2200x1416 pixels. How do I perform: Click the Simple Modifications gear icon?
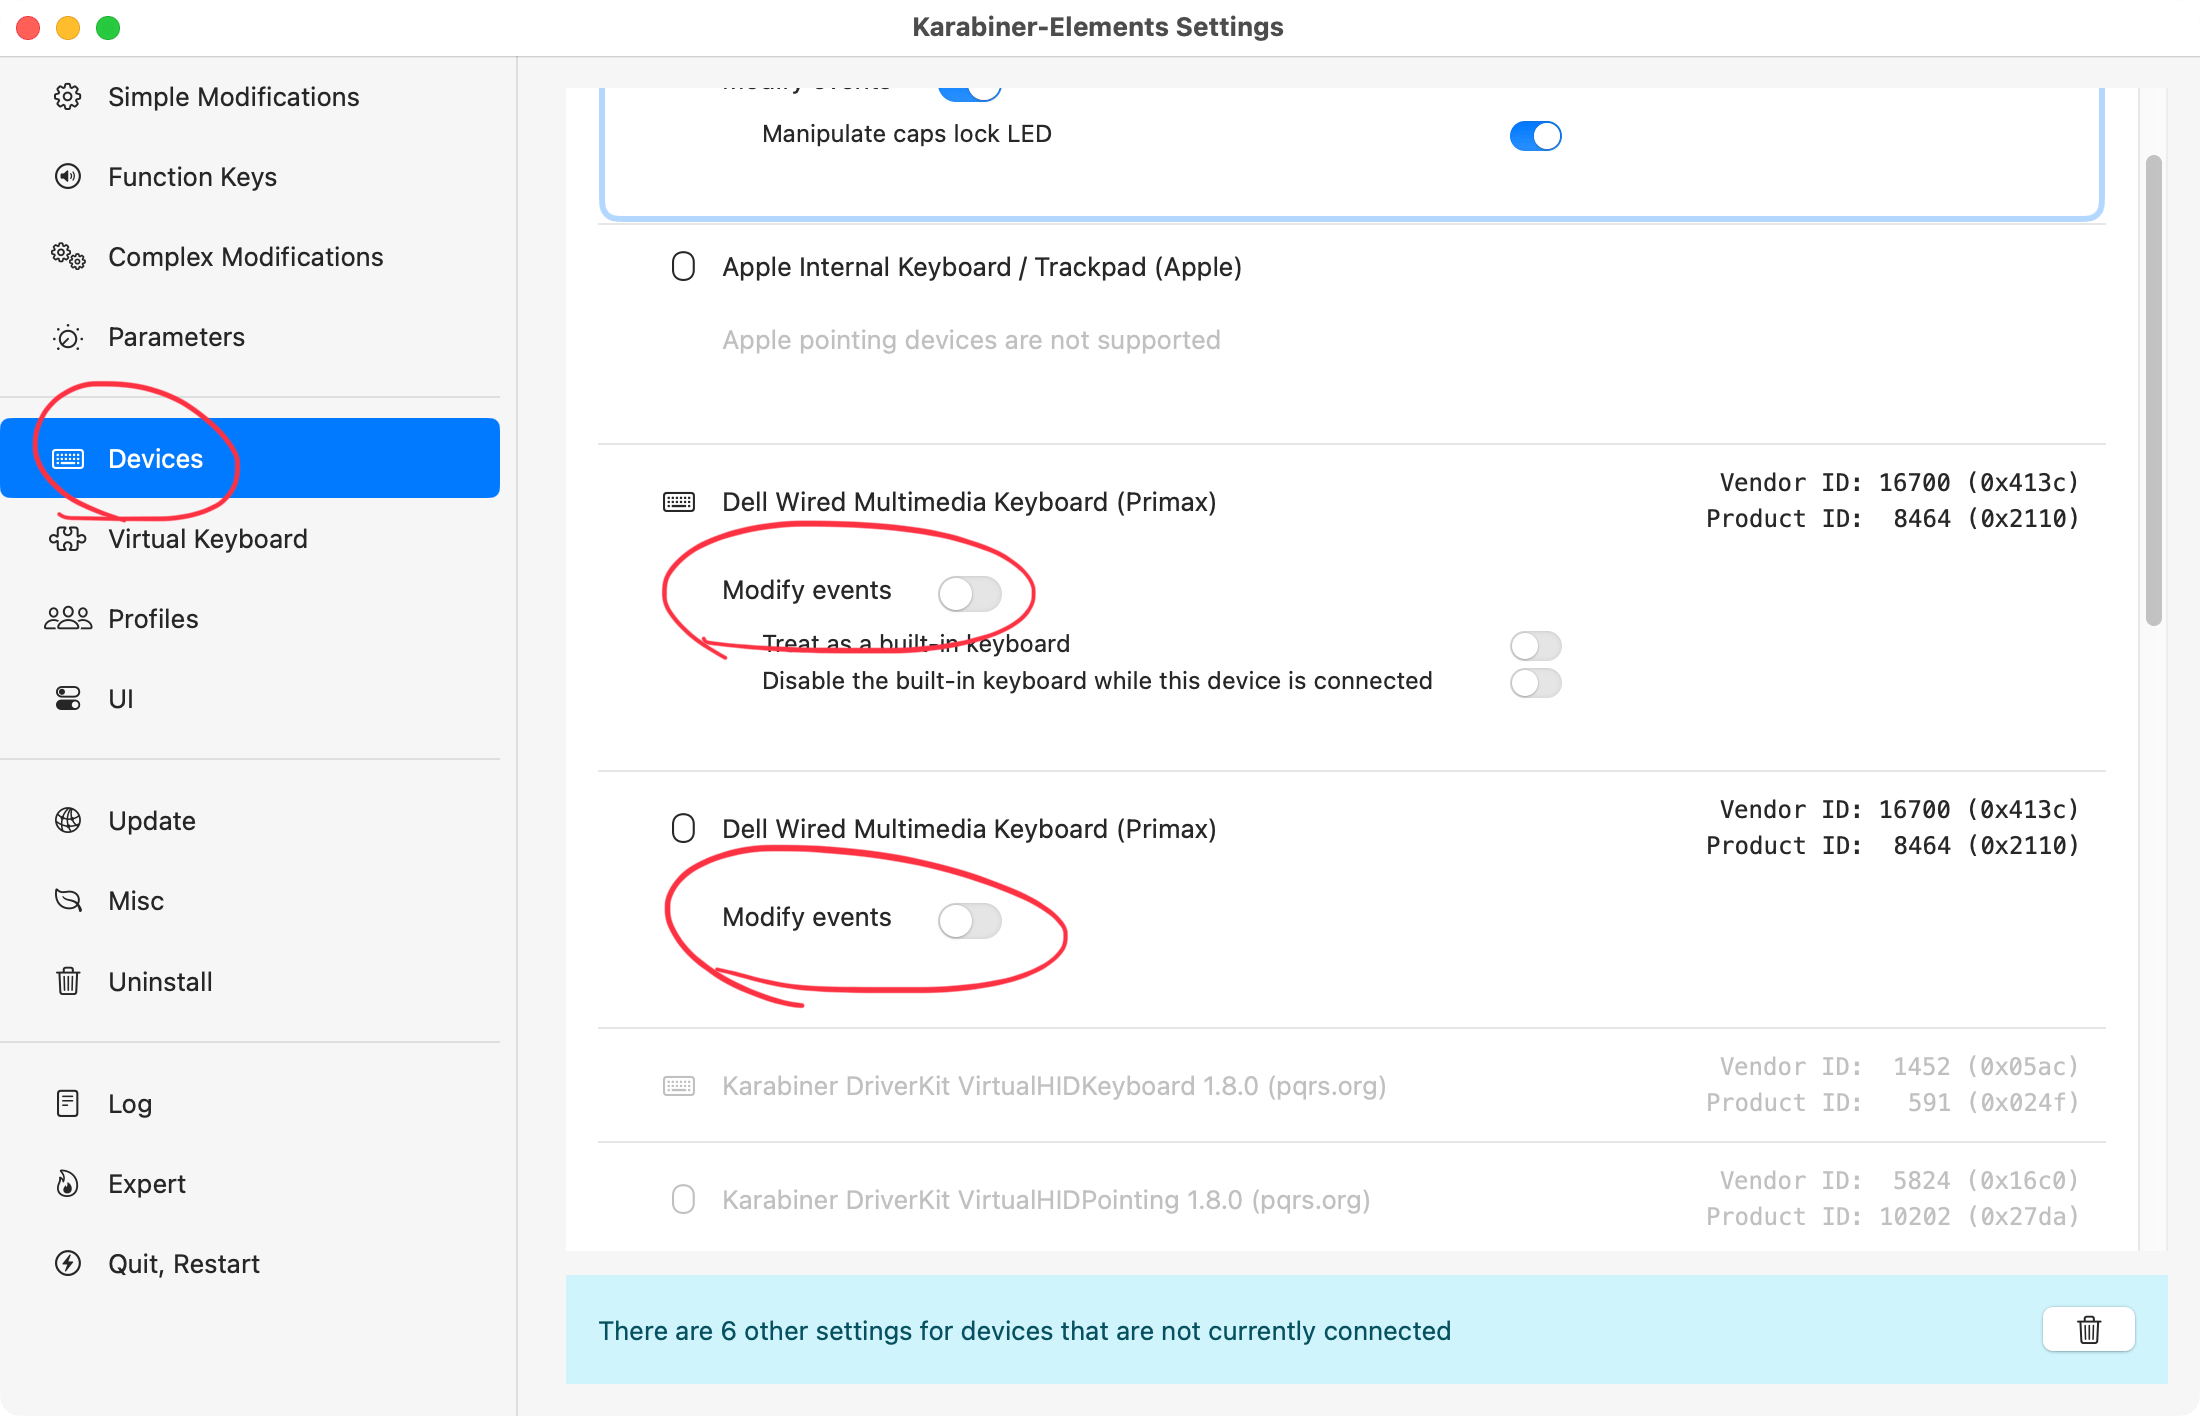[x=68, y=97]
